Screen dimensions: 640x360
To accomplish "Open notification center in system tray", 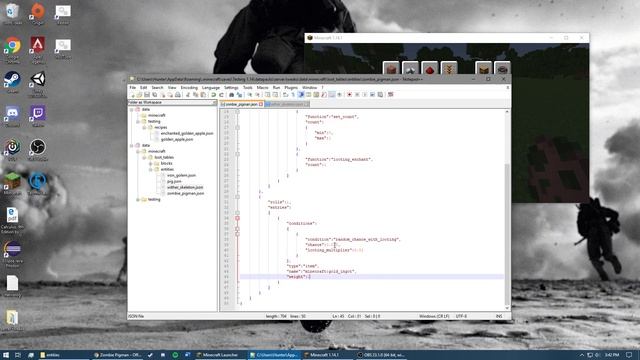I will 629,355.
